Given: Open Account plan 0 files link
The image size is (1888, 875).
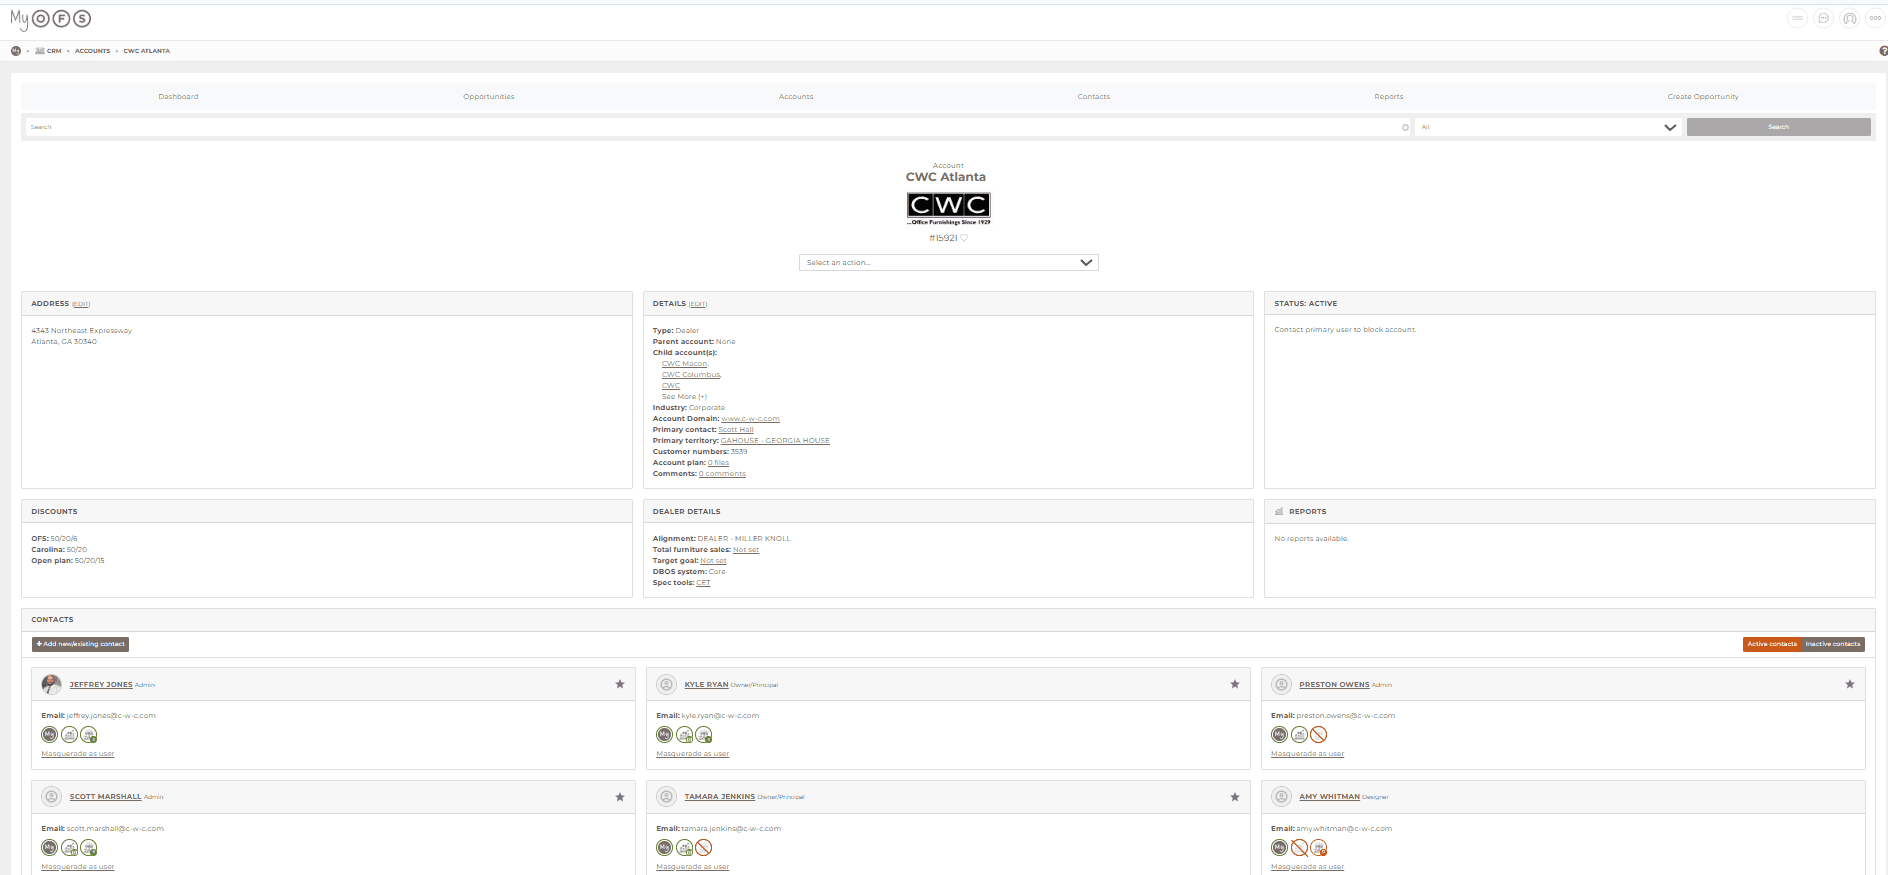Looking at the screenshot, I should (x=718, y=463).
